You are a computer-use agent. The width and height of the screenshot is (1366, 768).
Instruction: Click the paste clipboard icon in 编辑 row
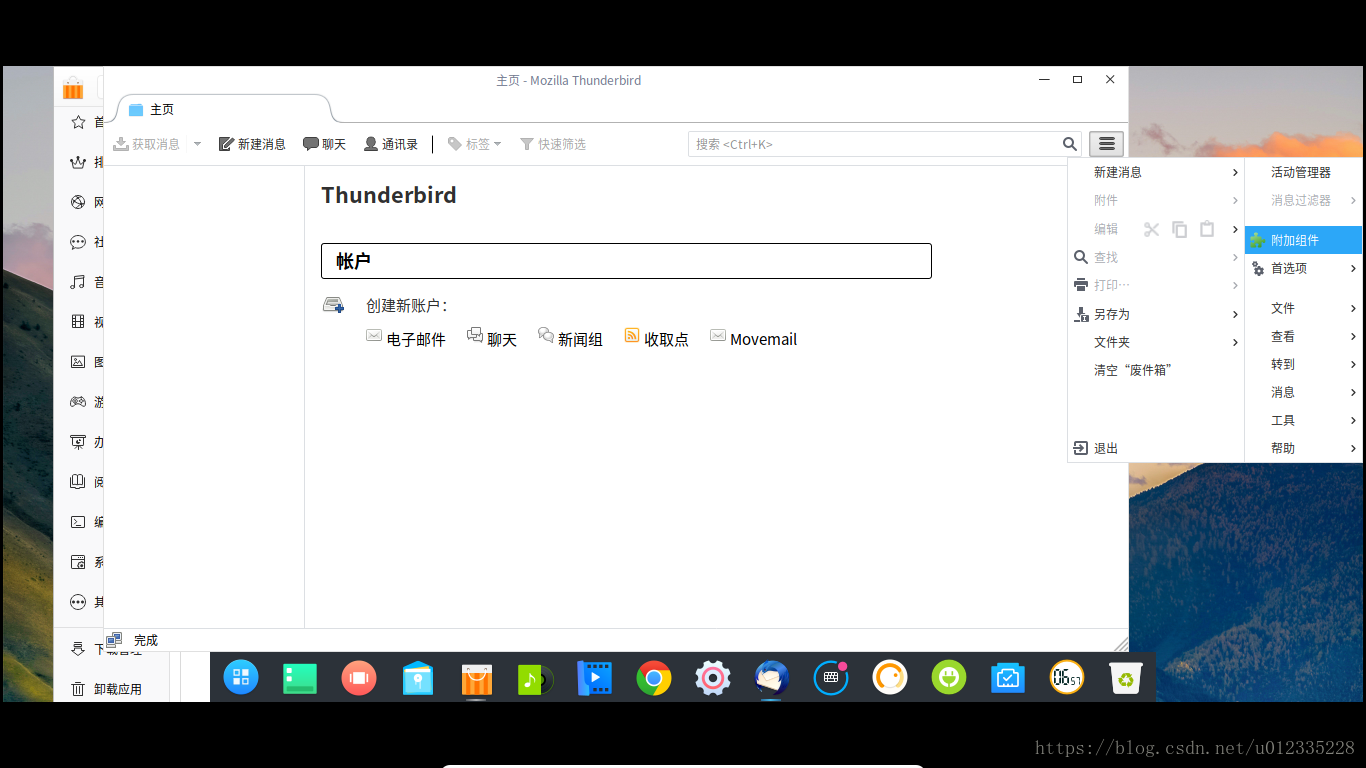(x=1207, y=229)
